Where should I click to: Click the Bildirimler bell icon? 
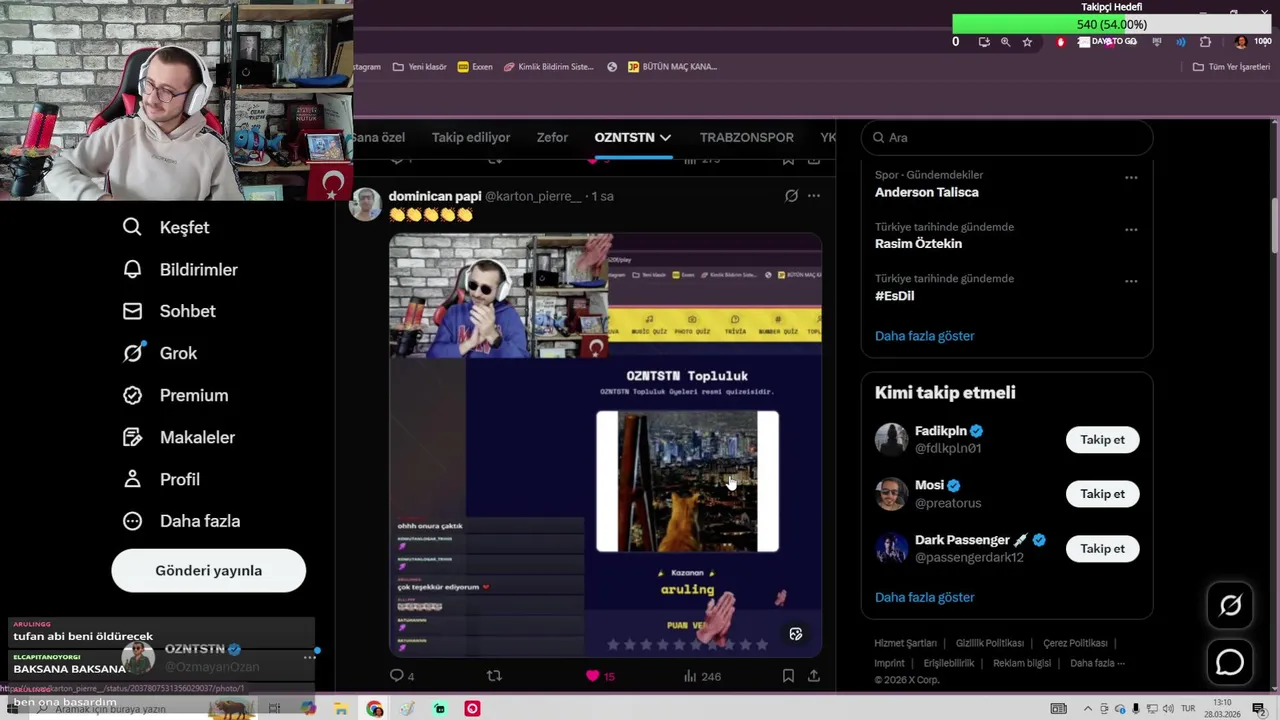tap(132, 269)
